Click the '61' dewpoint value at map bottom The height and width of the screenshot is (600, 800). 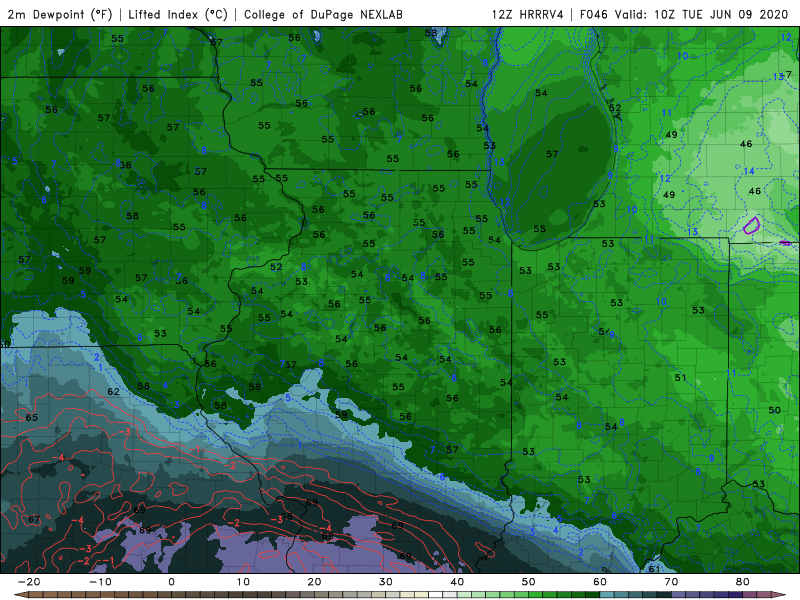(x=654, y=569)
